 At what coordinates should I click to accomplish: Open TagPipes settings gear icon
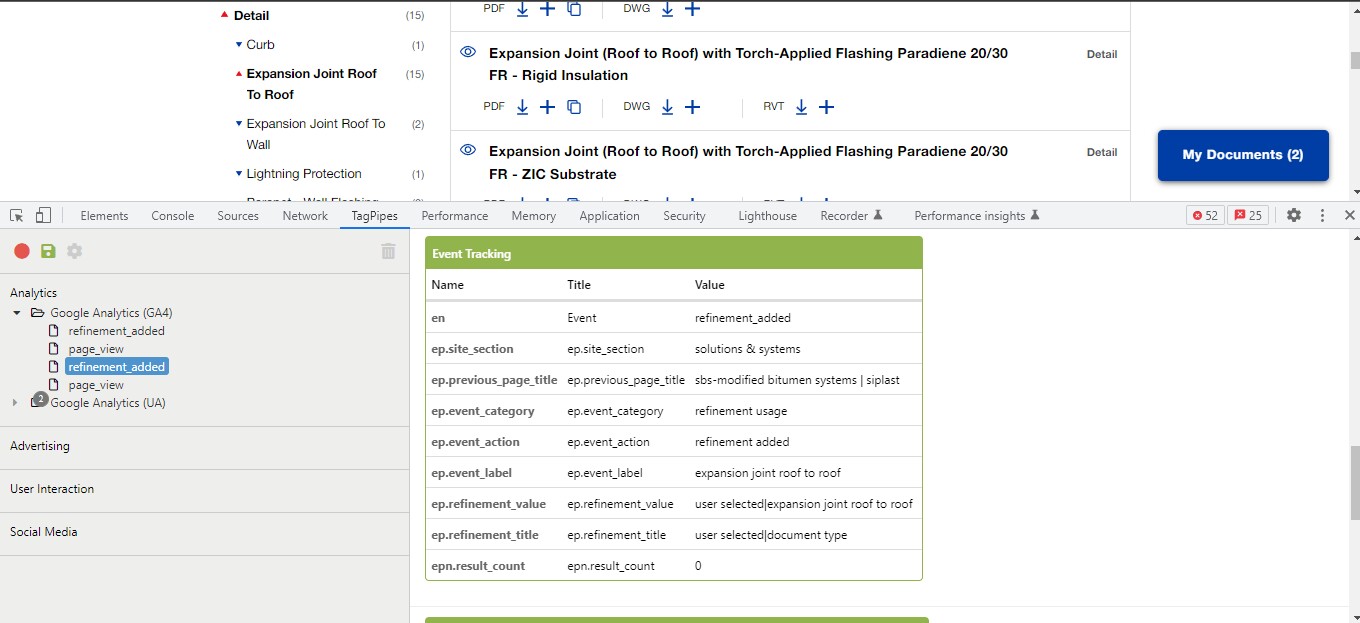point(74,251)
